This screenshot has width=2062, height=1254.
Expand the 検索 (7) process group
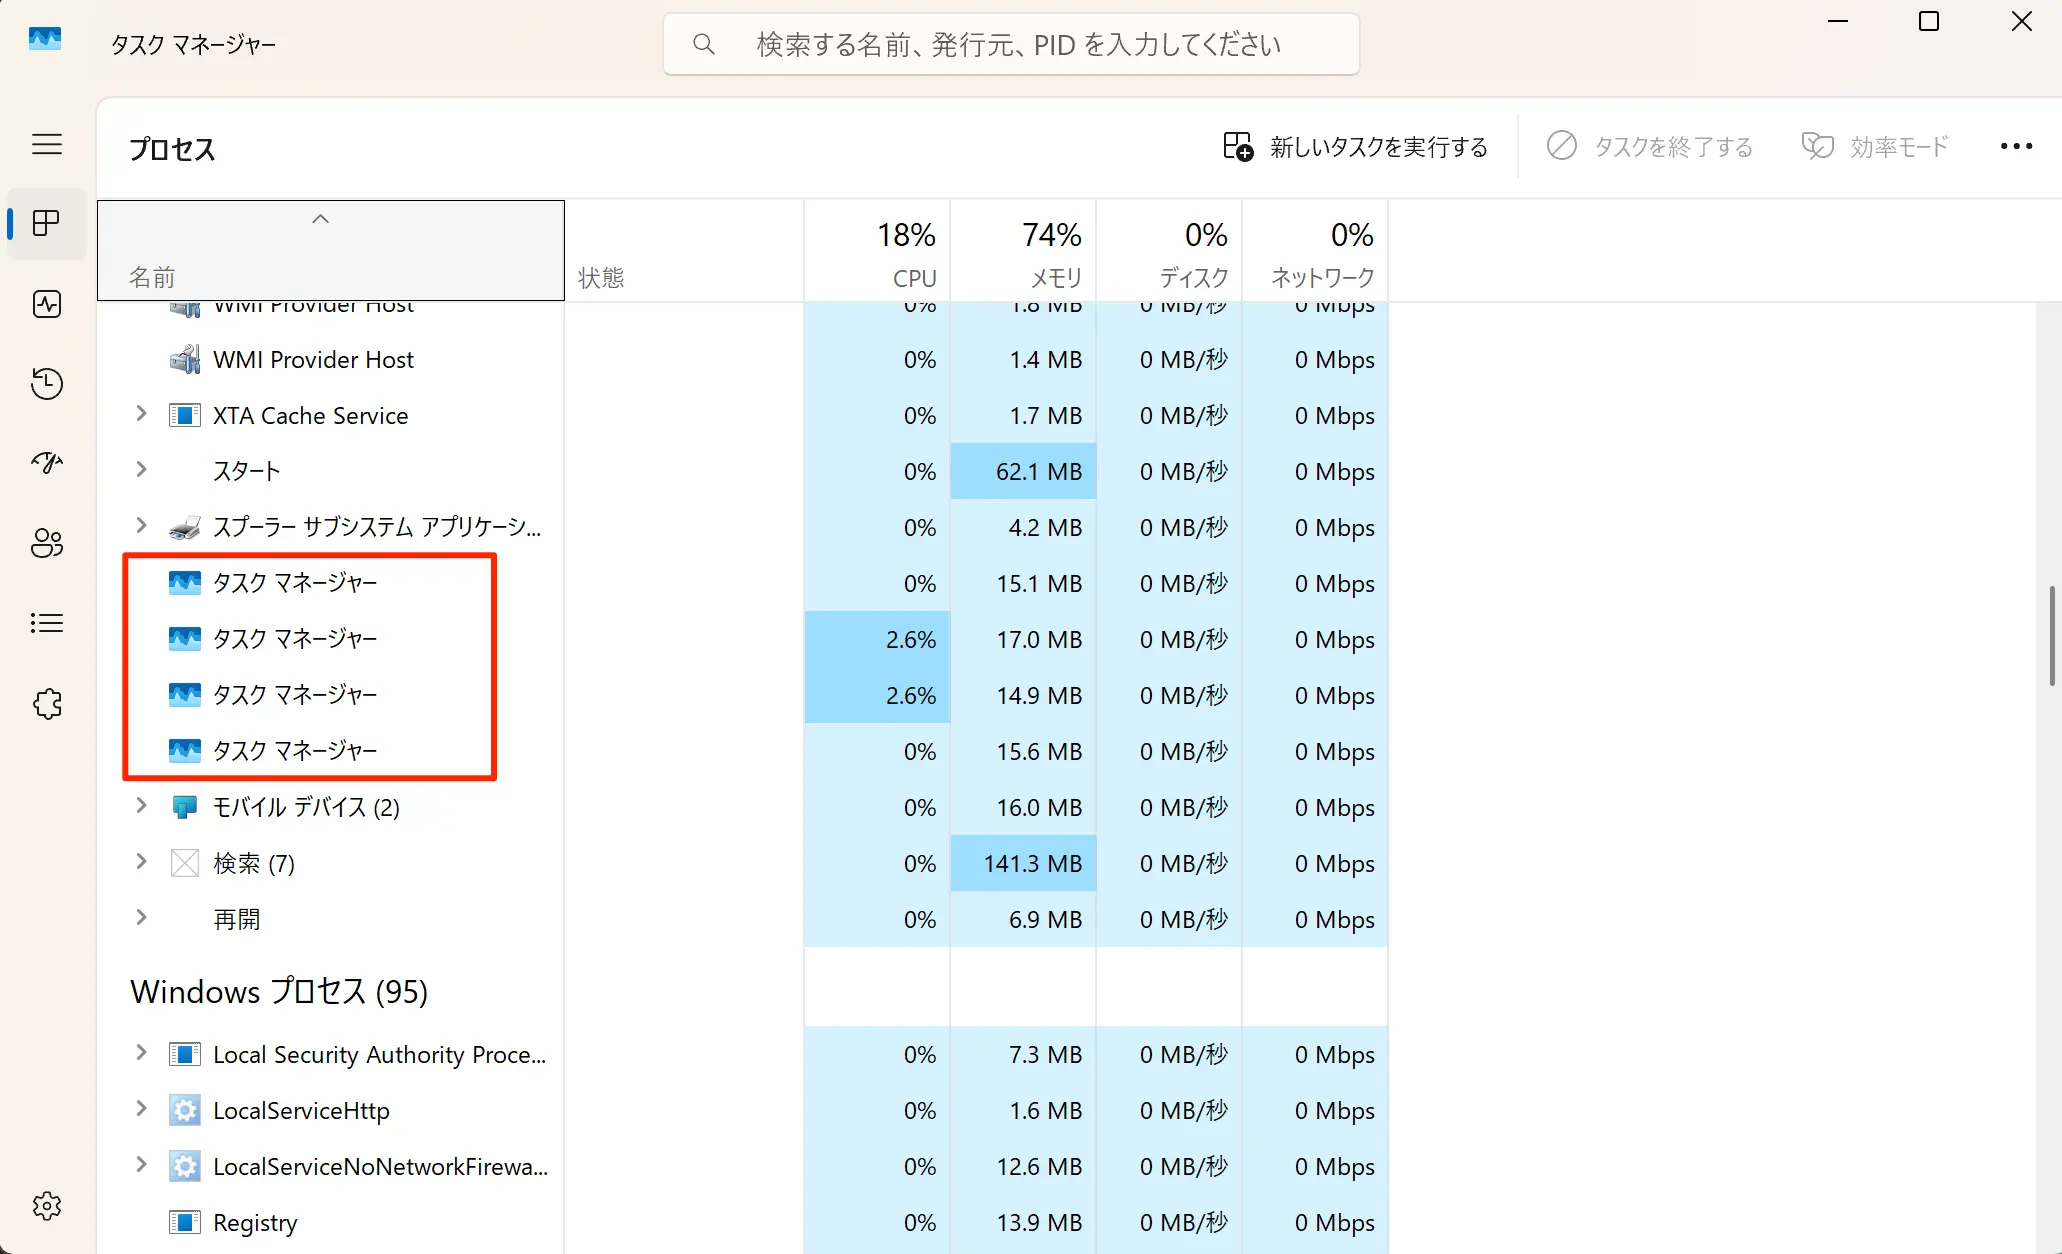pyautogui.click(x=141, y=862)
